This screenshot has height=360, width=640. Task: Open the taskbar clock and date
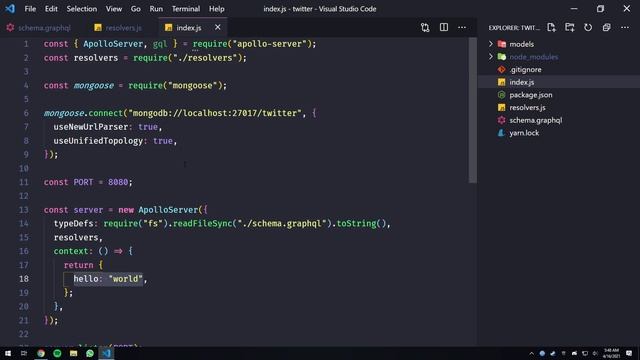tap(611, 353)
